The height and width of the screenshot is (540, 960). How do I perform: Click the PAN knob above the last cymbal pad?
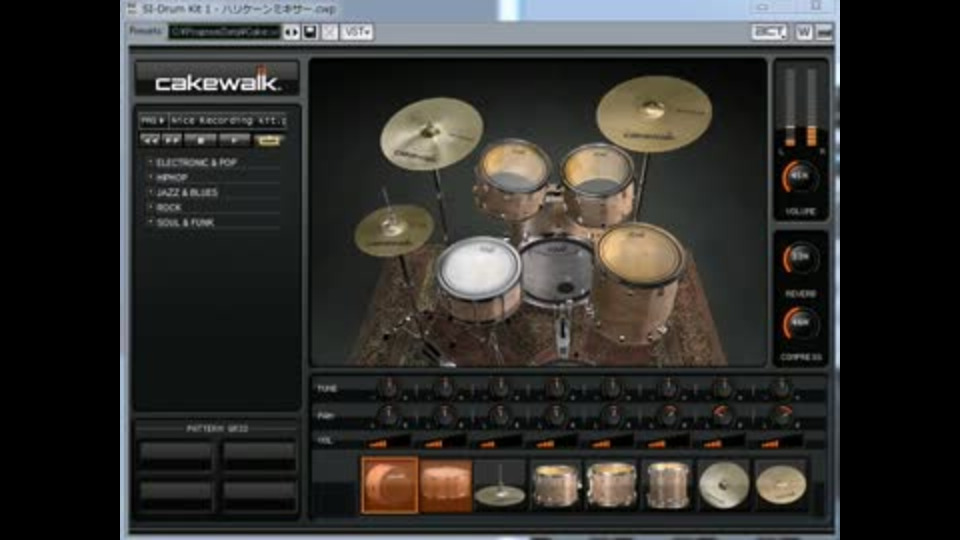pos(782,415)
